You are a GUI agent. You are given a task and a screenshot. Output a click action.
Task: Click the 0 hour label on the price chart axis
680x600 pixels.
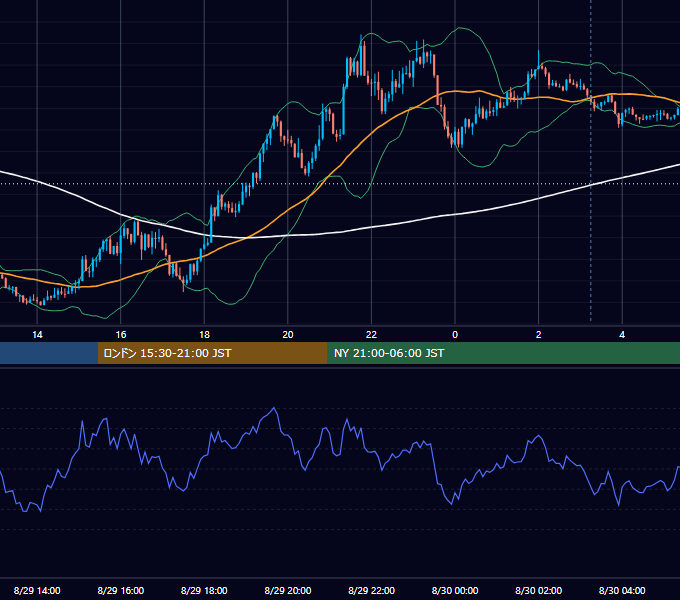click(455, 335)
